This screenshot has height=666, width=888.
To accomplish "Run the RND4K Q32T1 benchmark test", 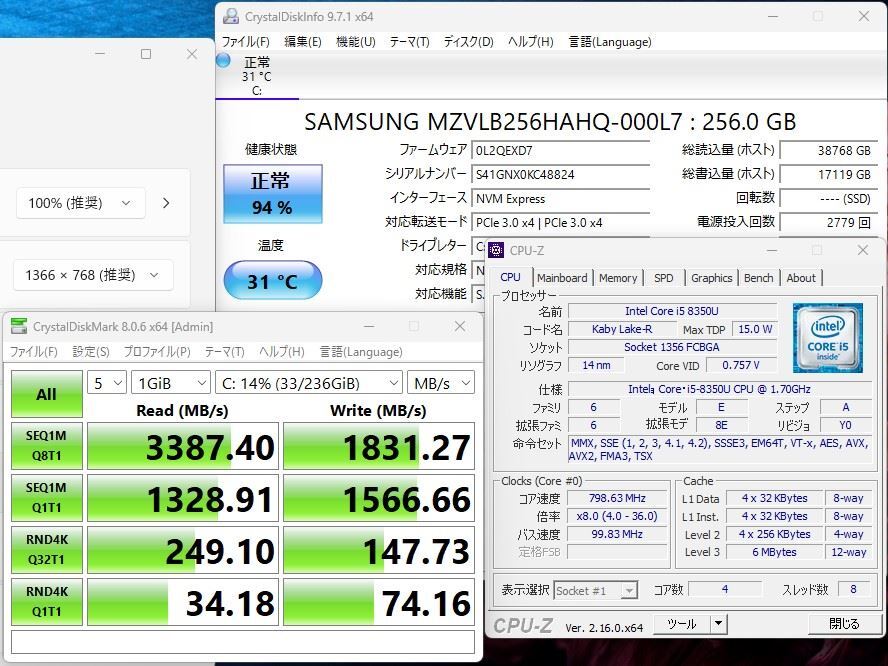I will [46, 550].
